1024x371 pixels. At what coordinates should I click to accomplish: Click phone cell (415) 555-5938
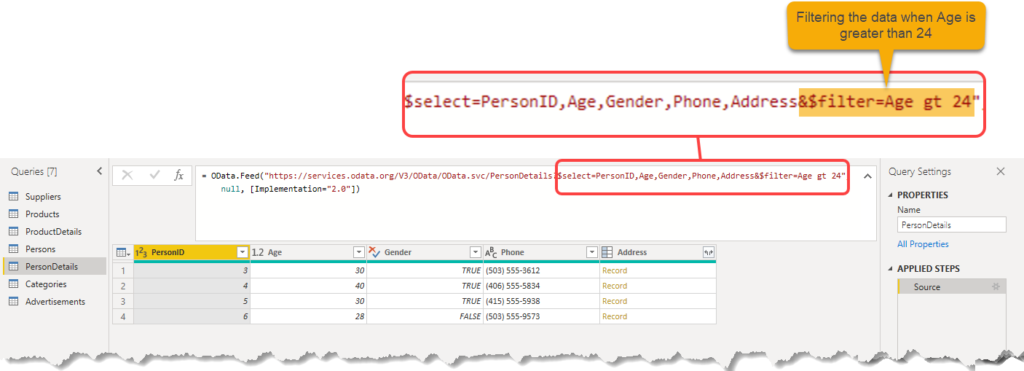click(541, 301)
